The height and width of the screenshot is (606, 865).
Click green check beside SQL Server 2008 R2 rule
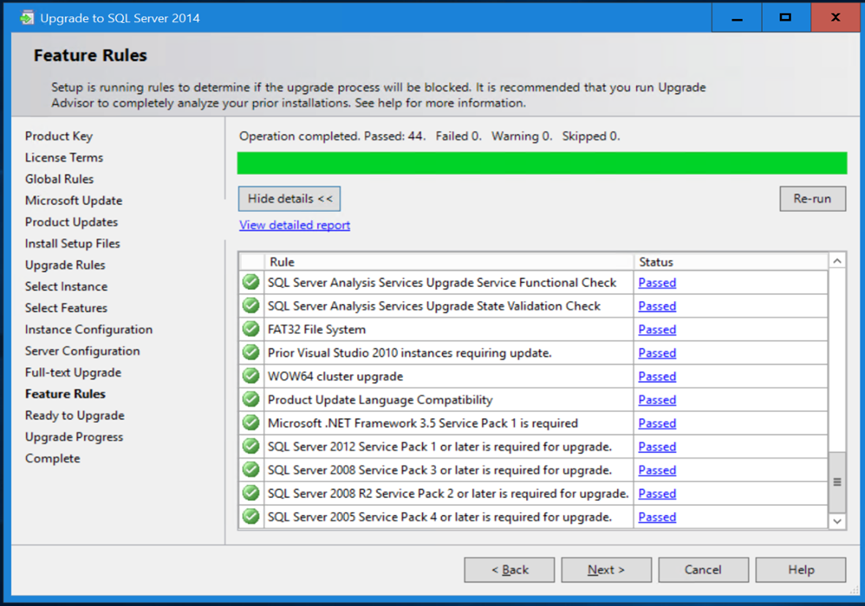pos(251,493)
